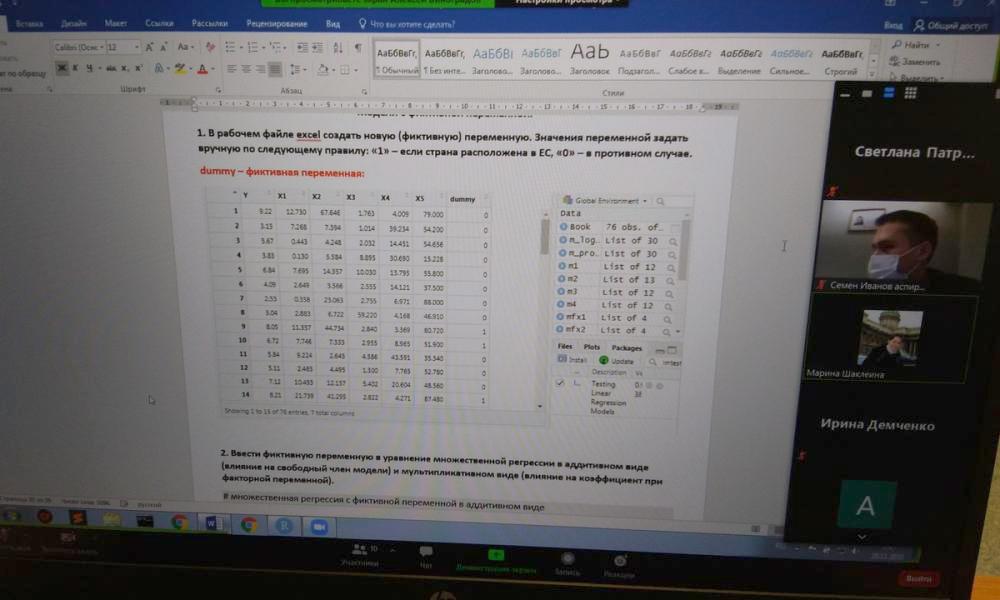
Task: Apply the Обычный style
Action: click(397, 59)
